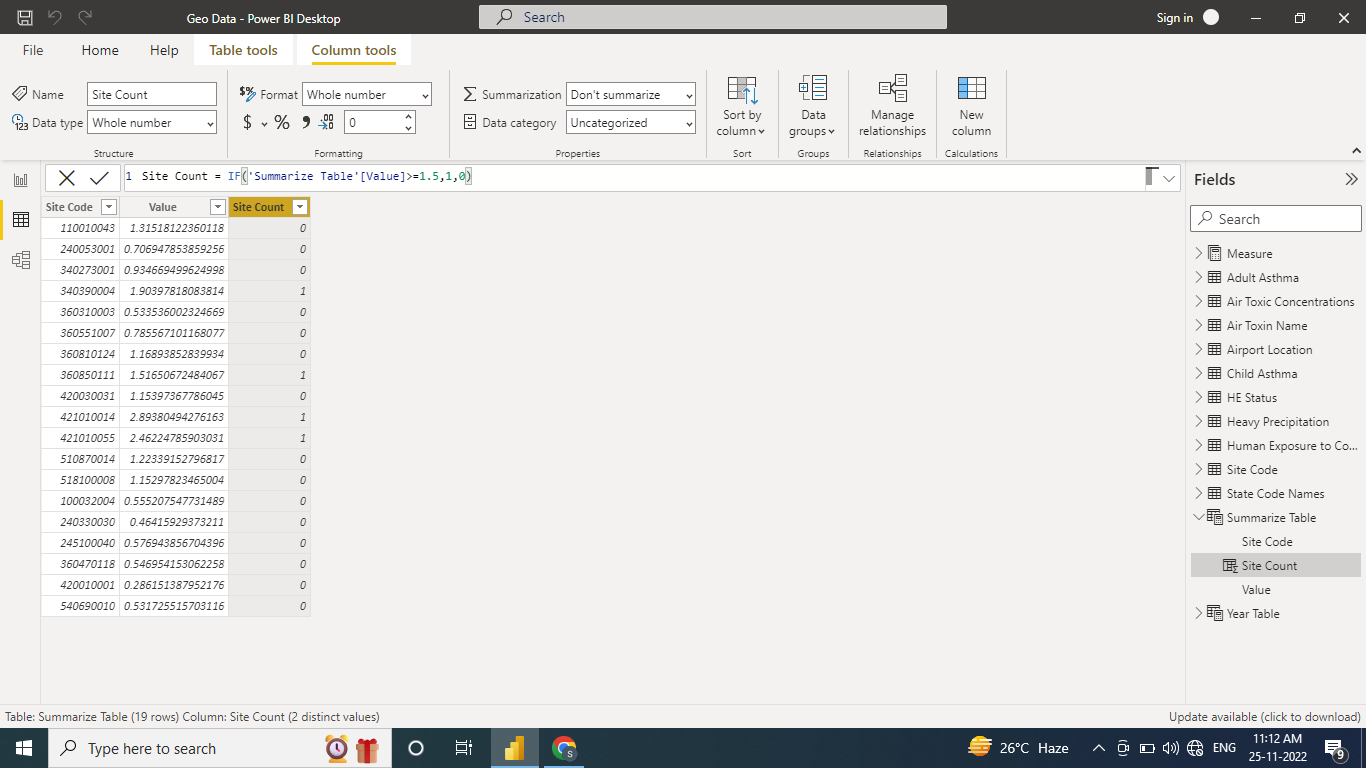Expand the Adult Asthma table
Image resolution: width=1366 pixels, height=768 pixels.
click(1200, 277)
